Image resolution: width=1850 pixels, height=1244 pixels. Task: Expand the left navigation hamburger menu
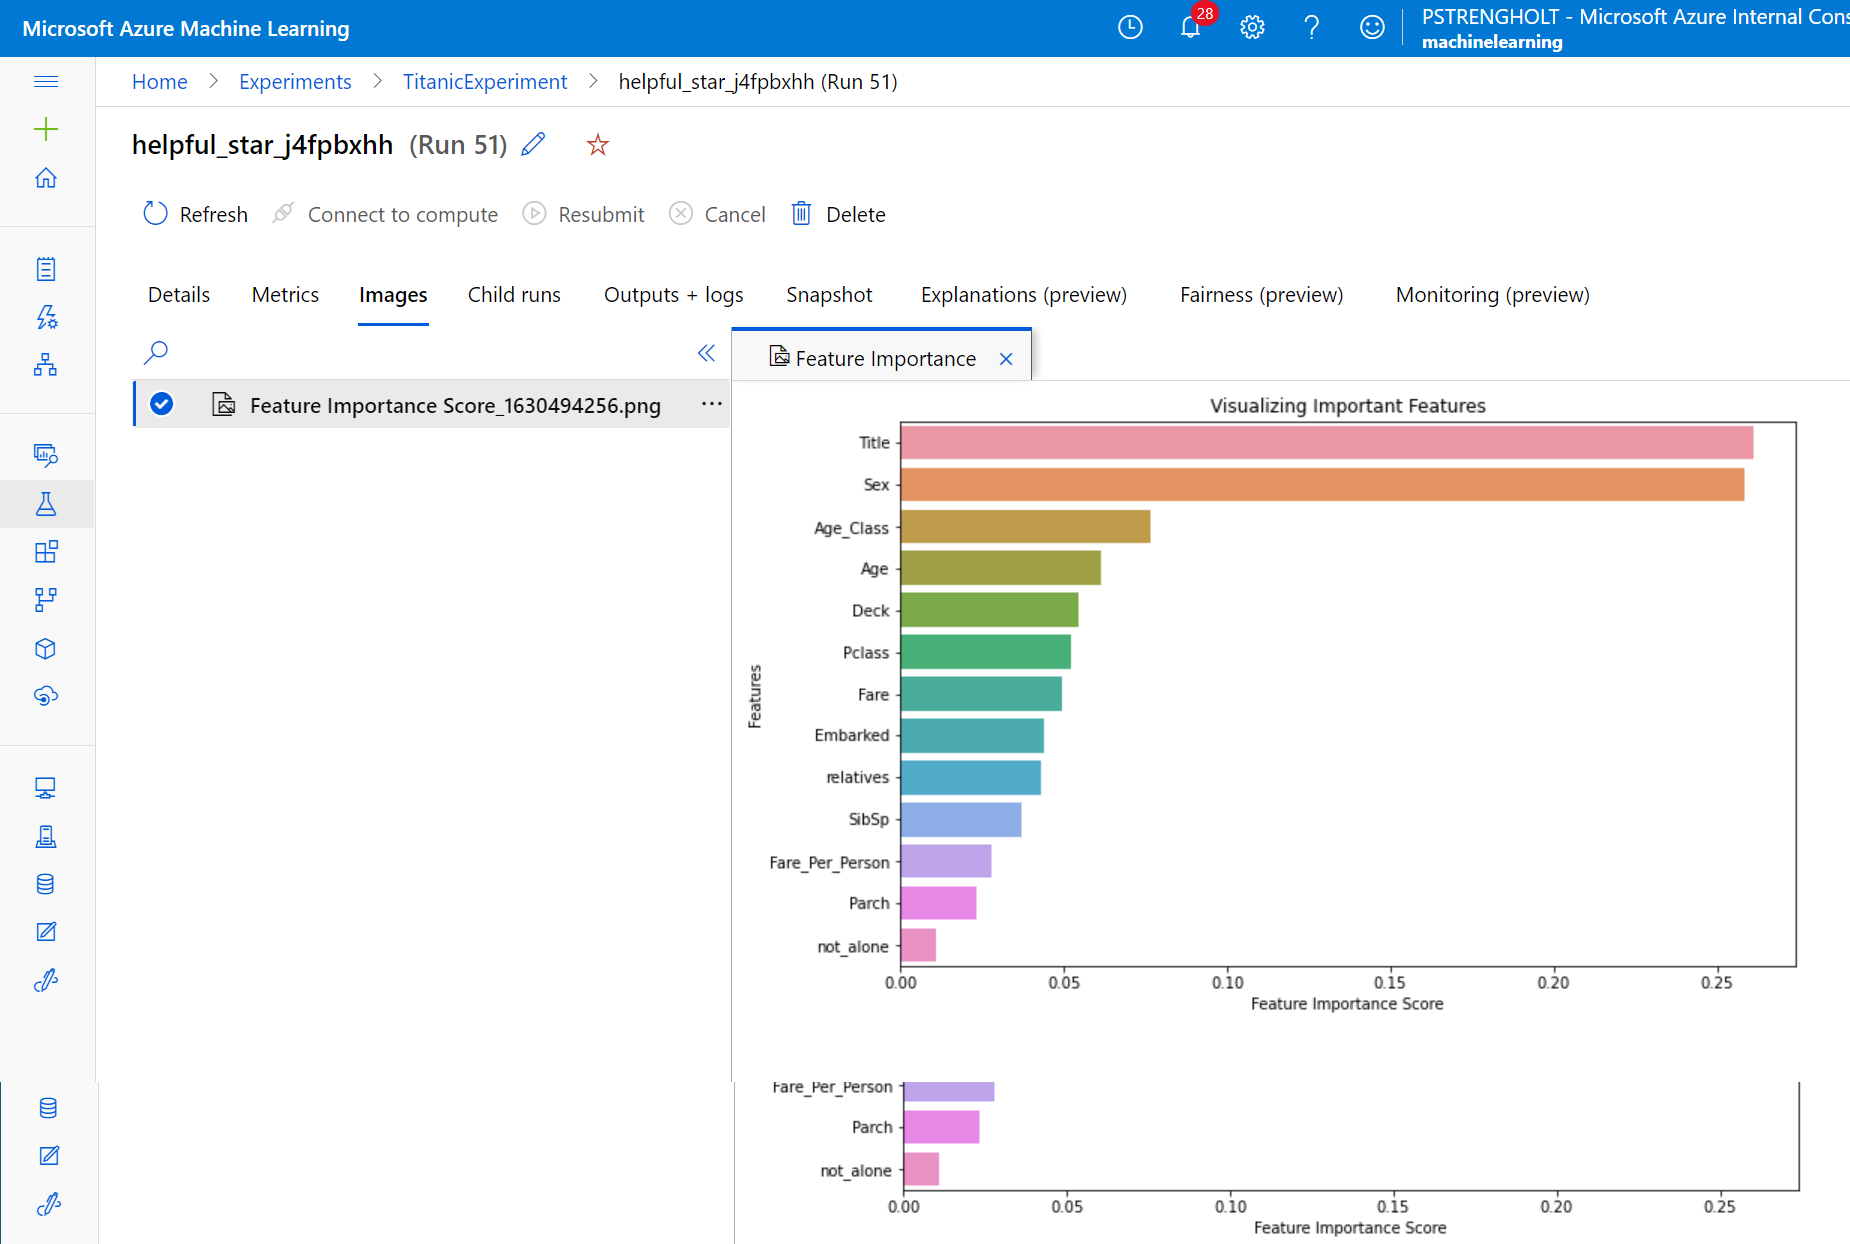point(46,81)
